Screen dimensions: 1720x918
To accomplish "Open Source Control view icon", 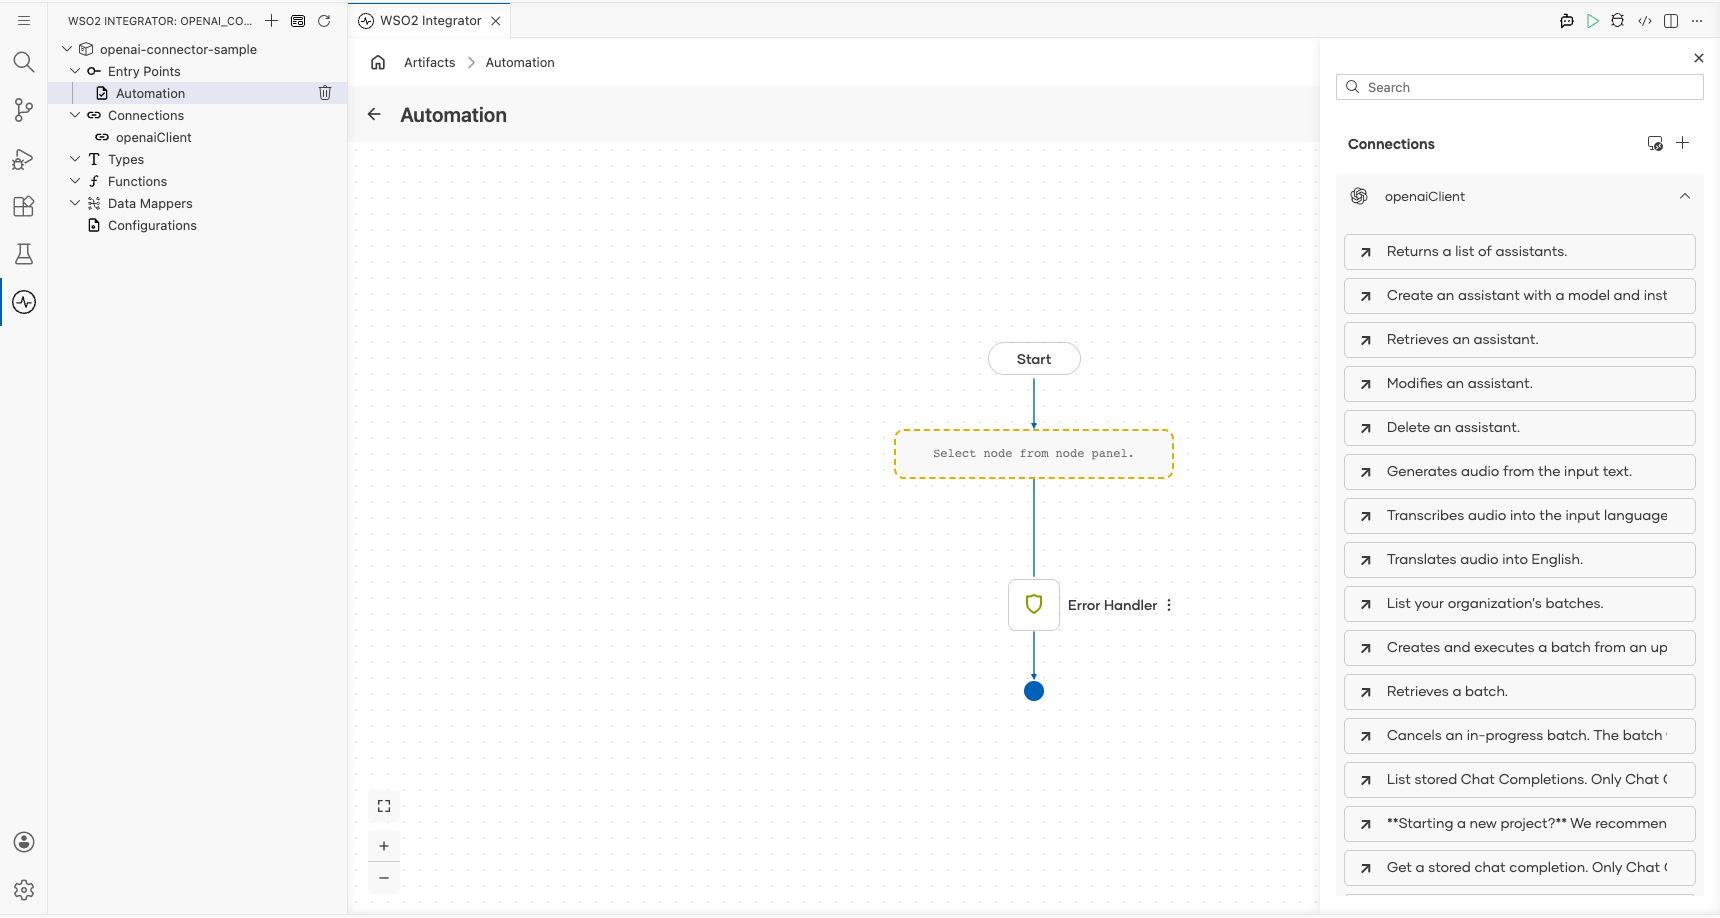I will (x=24, y=110).
